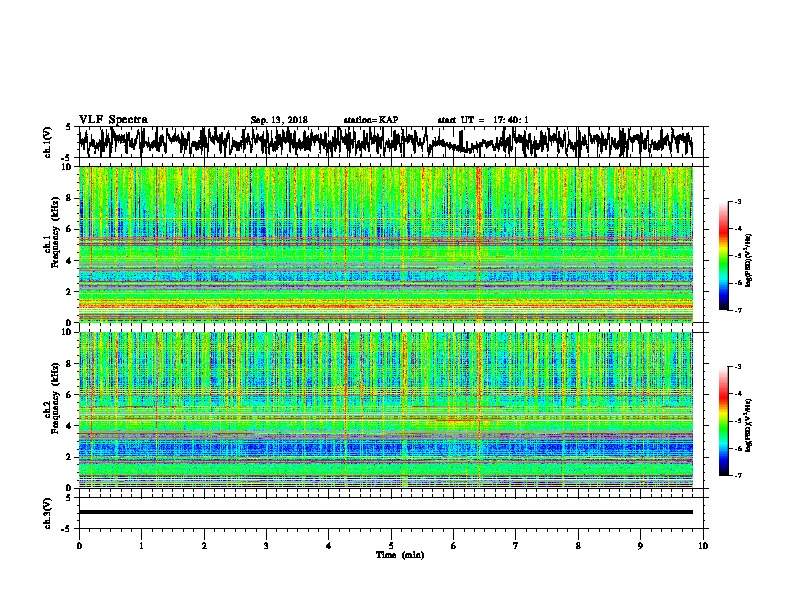Click the ch.2 spectrogram panel

tap(385, 410)
